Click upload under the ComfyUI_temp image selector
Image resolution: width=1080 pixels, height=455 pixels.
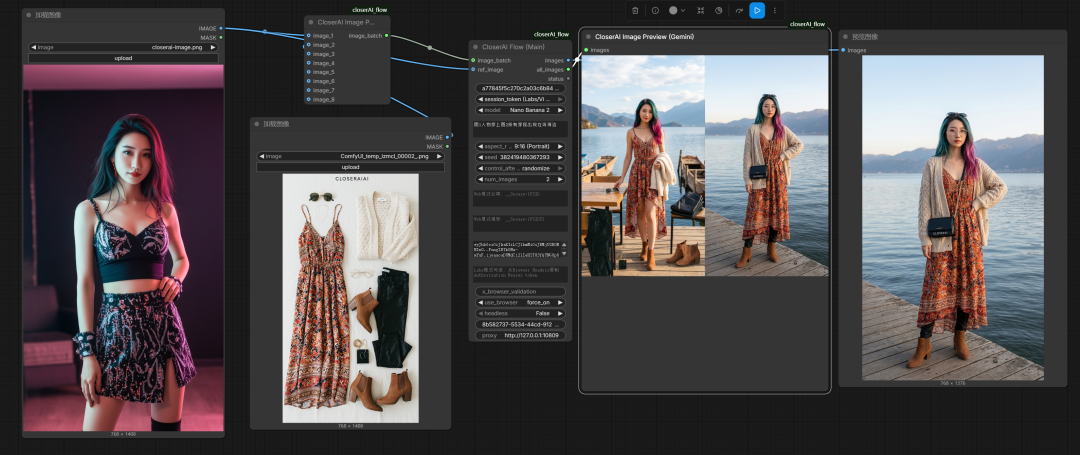(350, 167)
